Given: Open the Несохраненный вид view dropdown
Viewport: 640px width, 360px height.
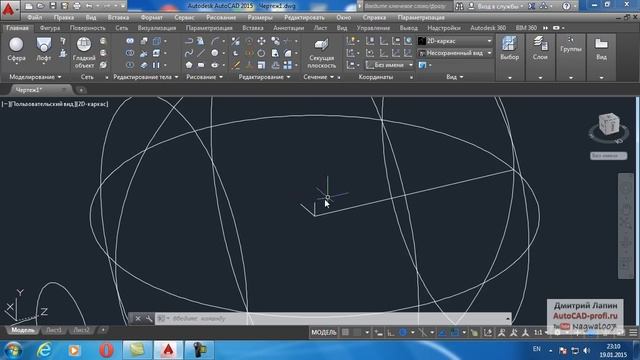Looking at the screenshot, I should 455,53.
